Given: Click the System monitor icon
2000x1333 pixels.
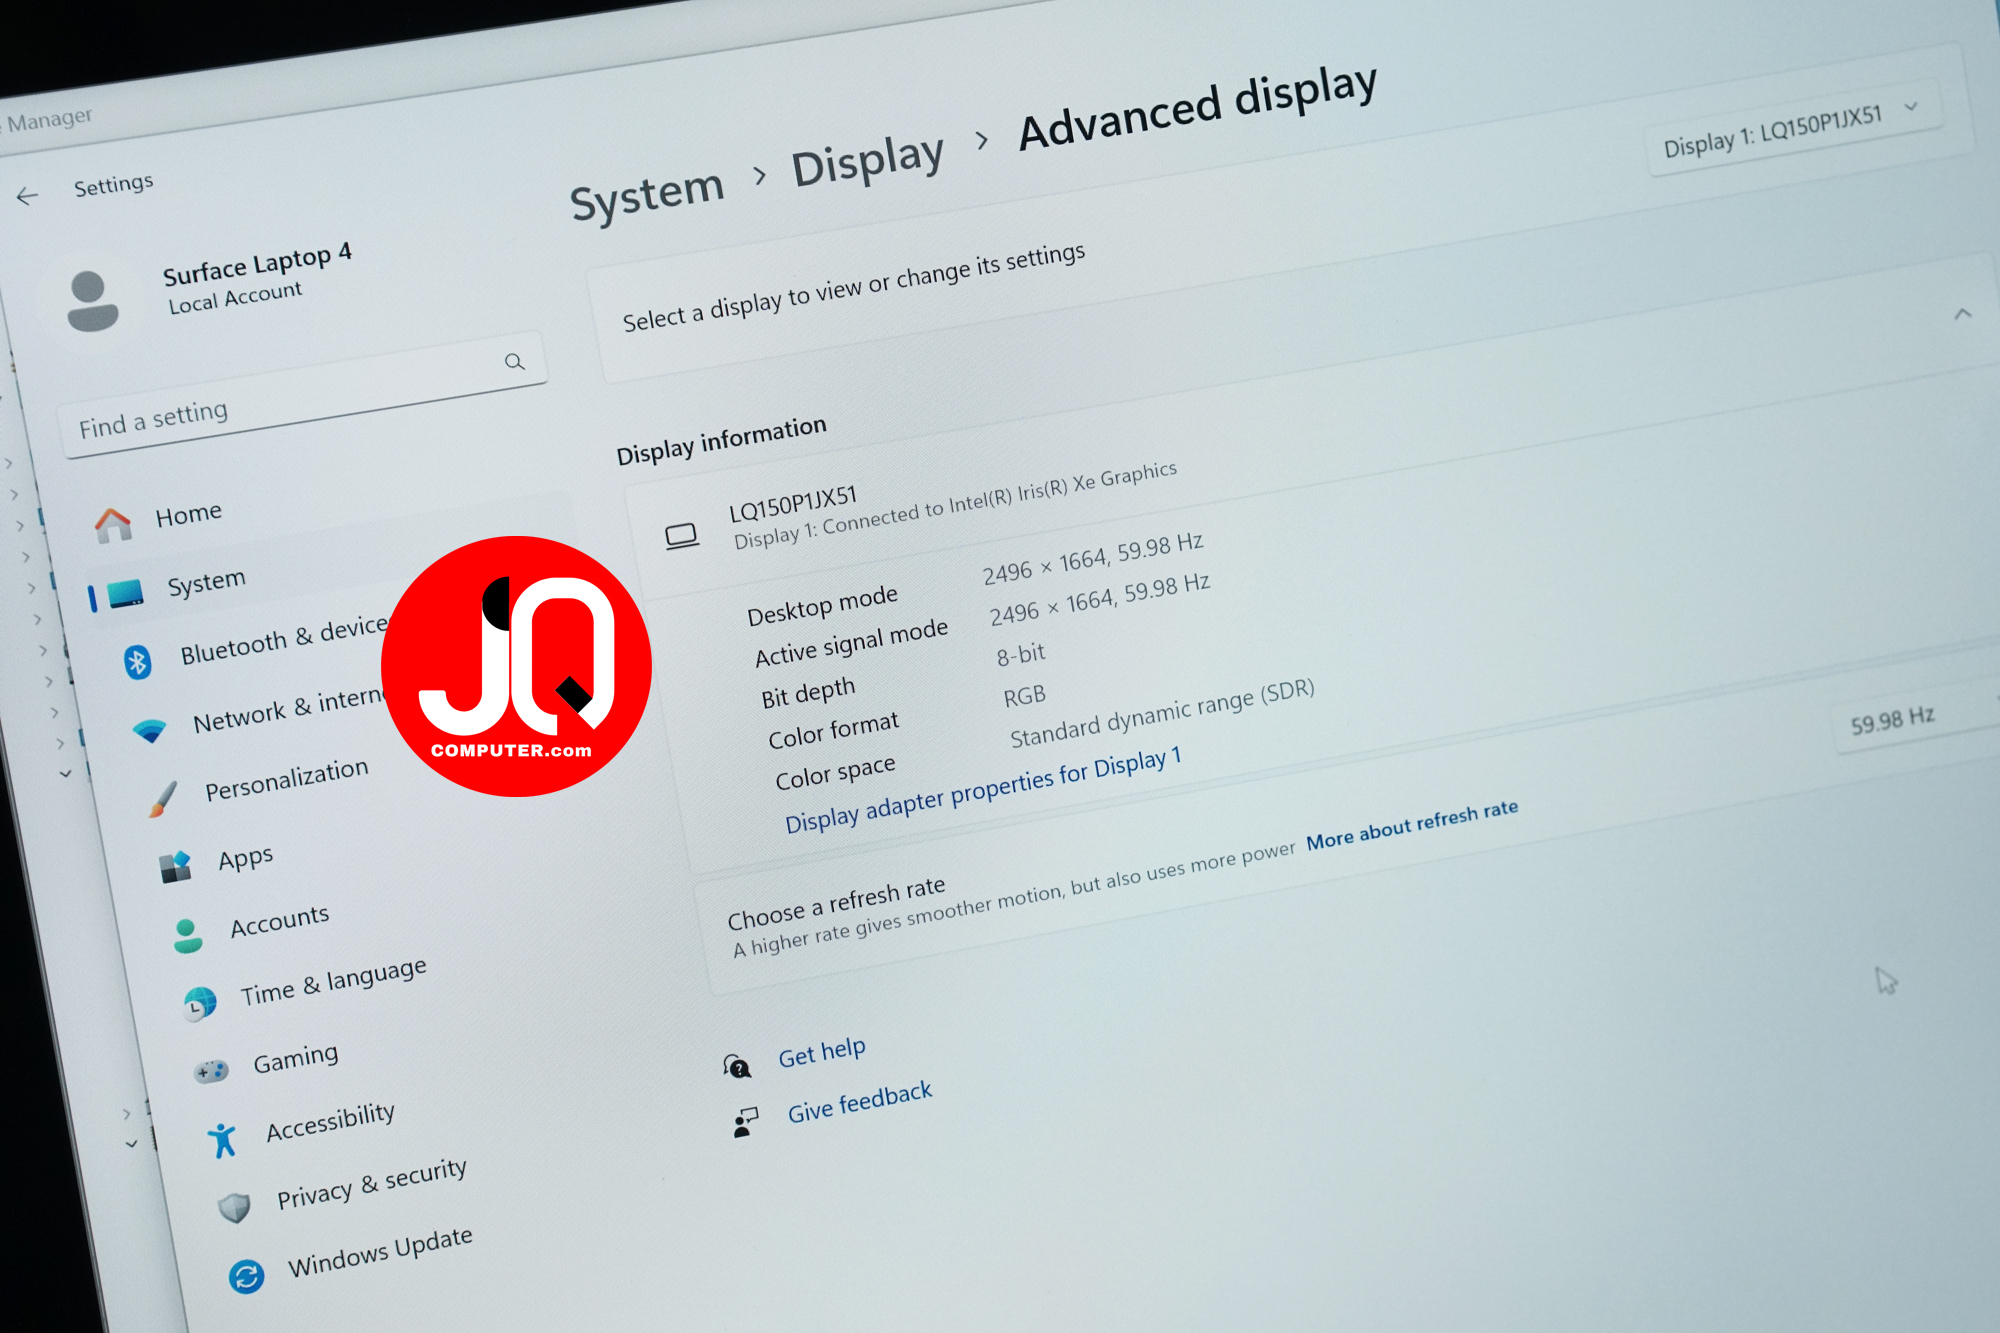Looking at the screenshot, I should coord(126,594).
